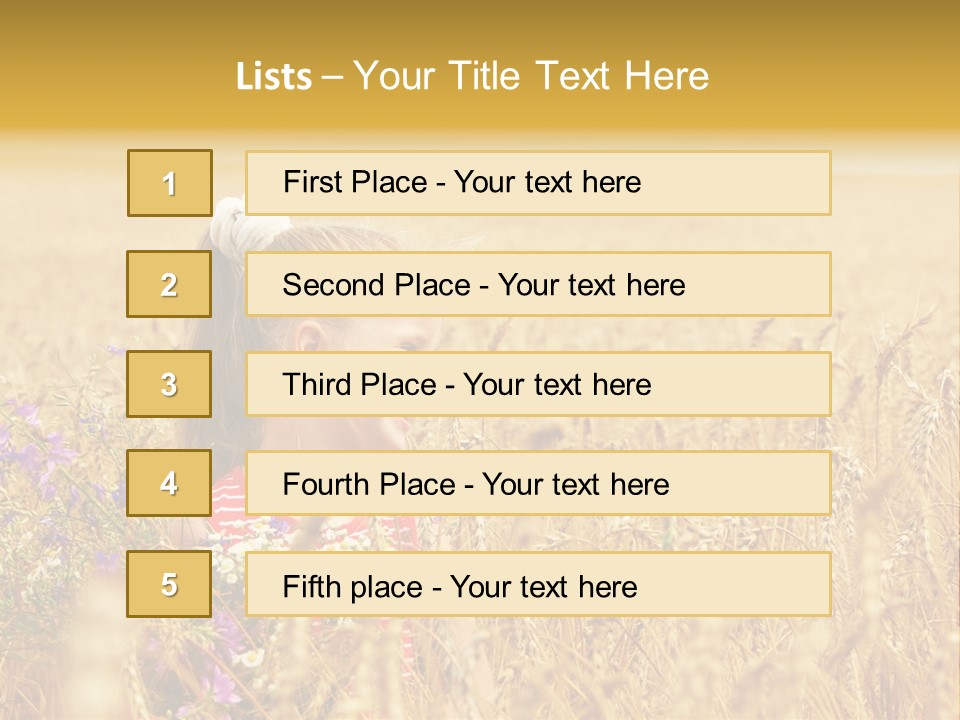Image resolution: width=960 pixels, height=720 pixels.
Task: Click the 'Fifth place - Your text here' box
Action: click(538, 584)
